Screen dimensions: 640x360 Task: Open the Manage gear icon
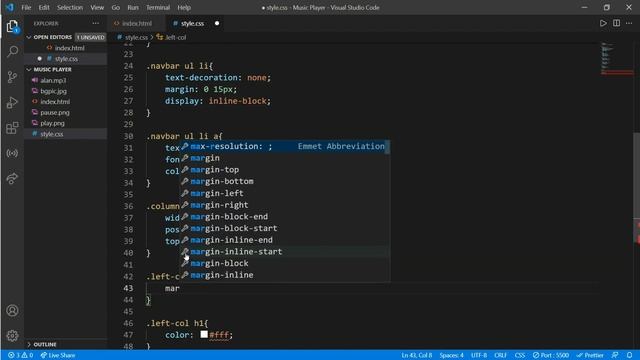pos(12,336)
